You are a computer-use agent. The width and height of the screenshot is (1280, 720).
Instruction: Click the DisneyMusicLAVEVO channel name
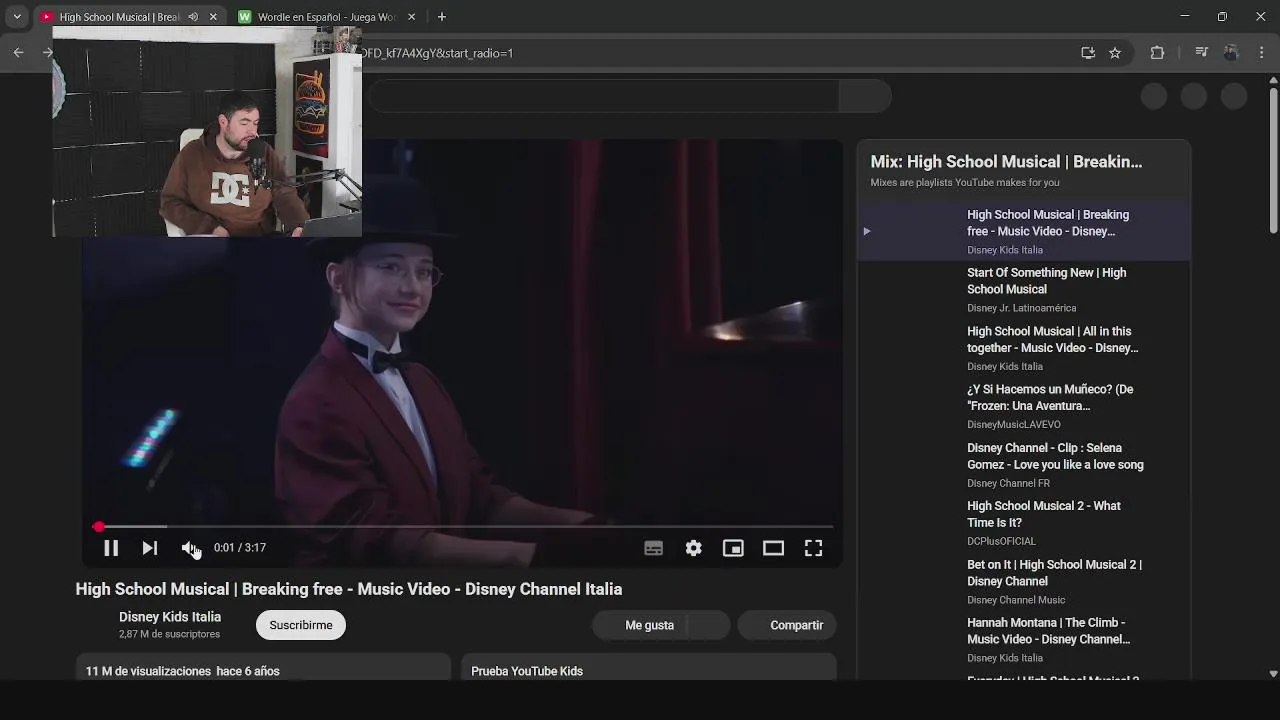(x=1013, y=425)
